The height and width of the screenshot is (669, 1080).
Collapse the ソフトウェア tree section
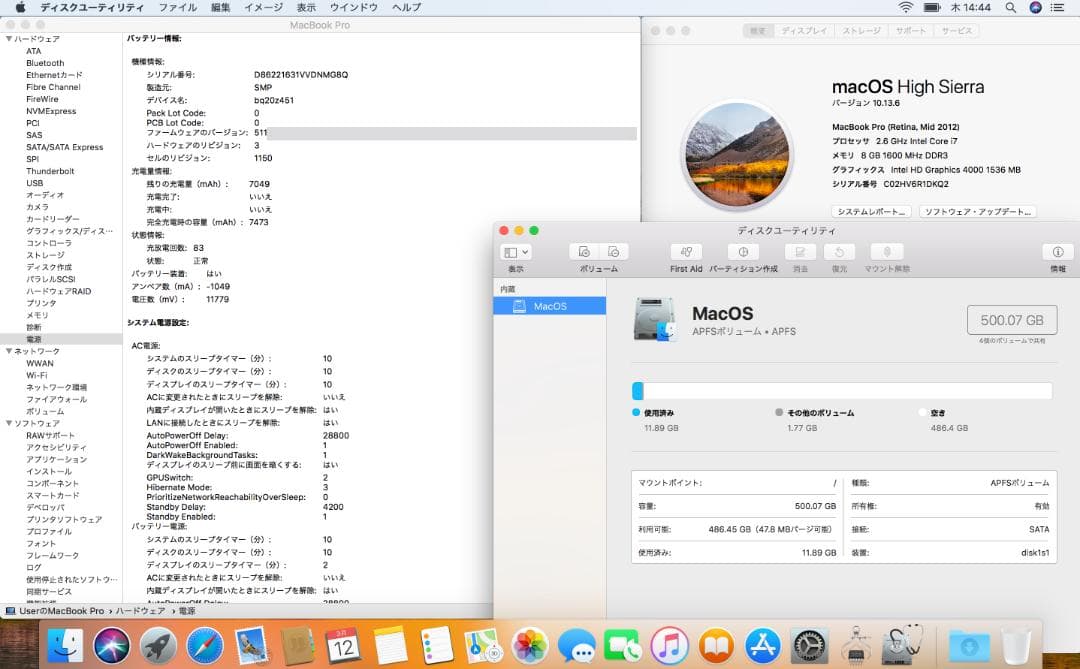(x=9, y=423)
